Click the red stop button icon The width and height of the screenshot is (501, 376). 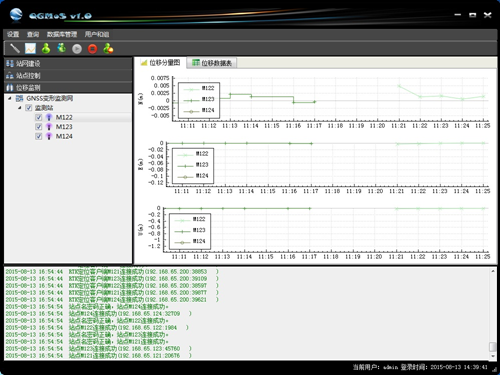(92, 49)
